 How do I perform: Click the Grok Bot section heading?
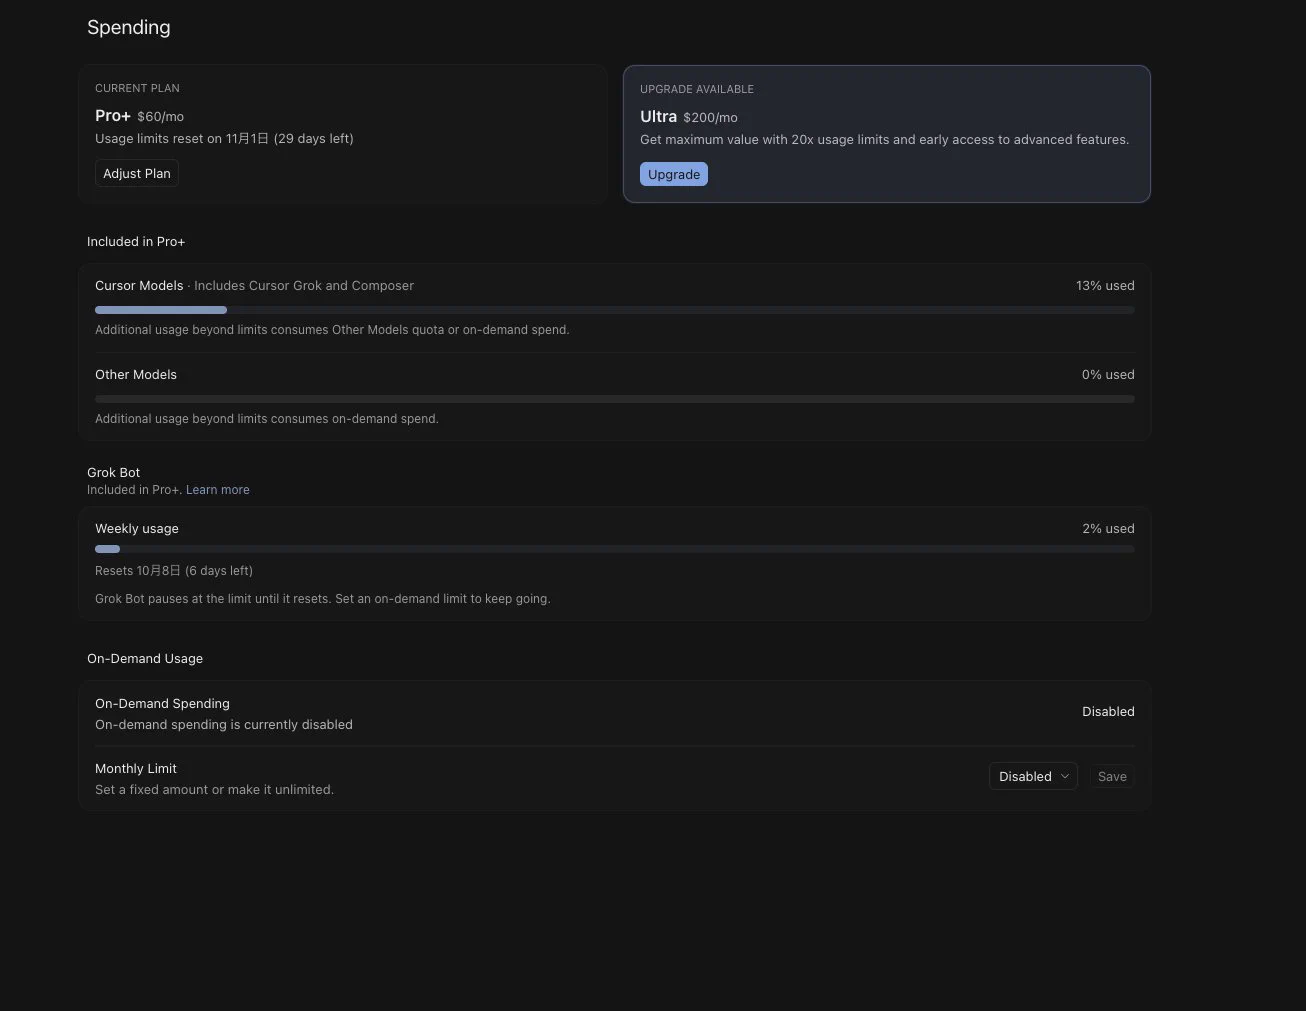[x=114, y=473]
